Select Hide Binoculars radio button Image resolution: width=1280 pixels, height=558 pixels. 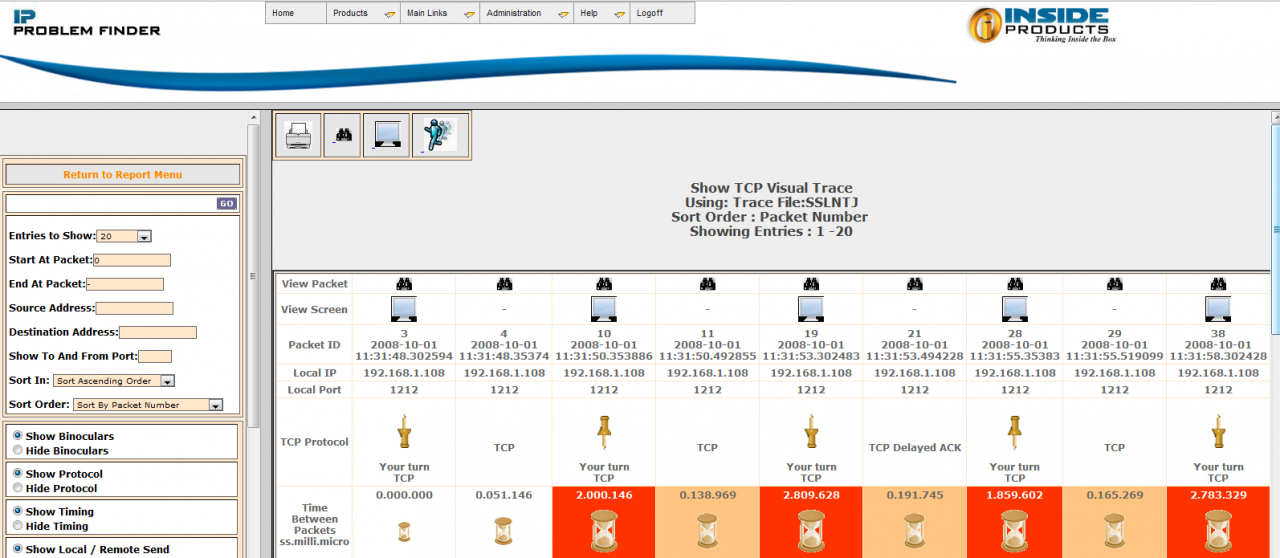coord(18,451)
